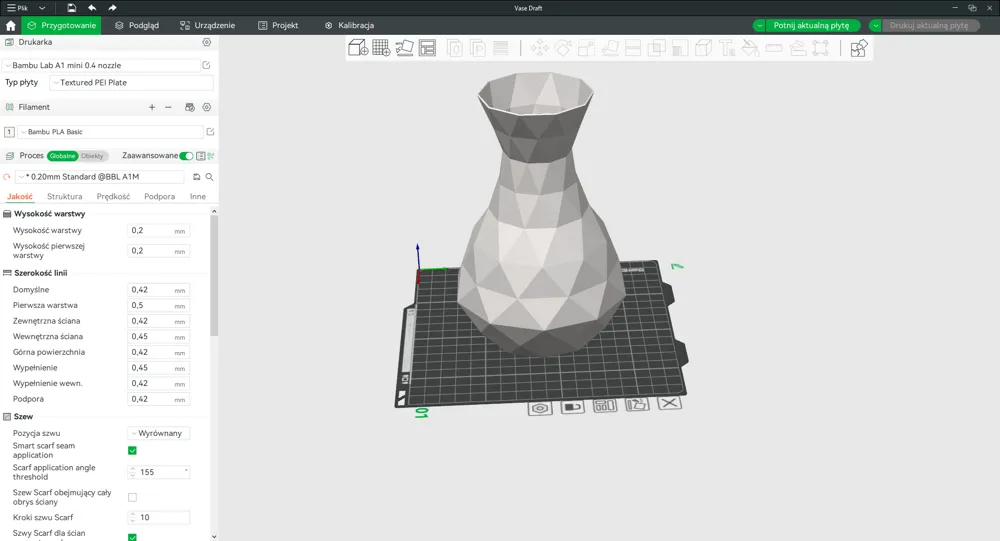
Task: Switch to the Kalibracja tab
Action: click(349, 26)
